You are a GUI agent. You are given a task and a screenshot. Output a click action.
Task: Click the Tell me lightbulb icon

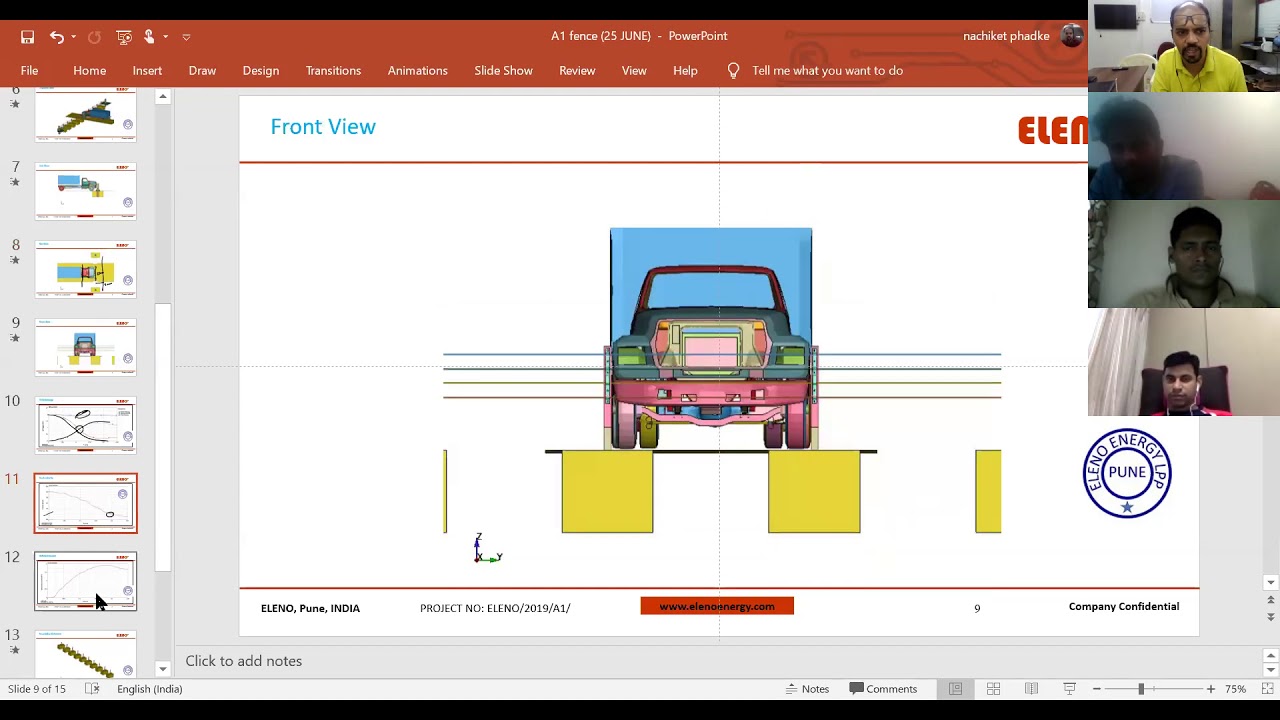click(x=733, y=71)
